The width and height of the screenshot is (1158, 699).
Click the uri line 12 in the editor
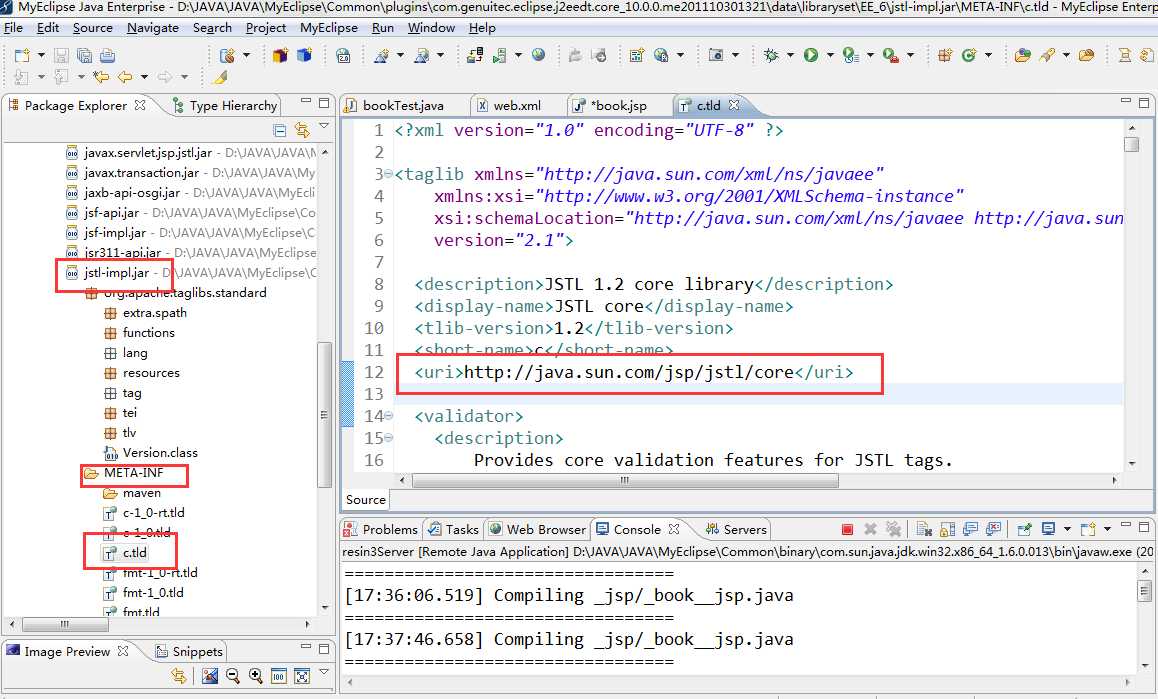click(634, 372)
